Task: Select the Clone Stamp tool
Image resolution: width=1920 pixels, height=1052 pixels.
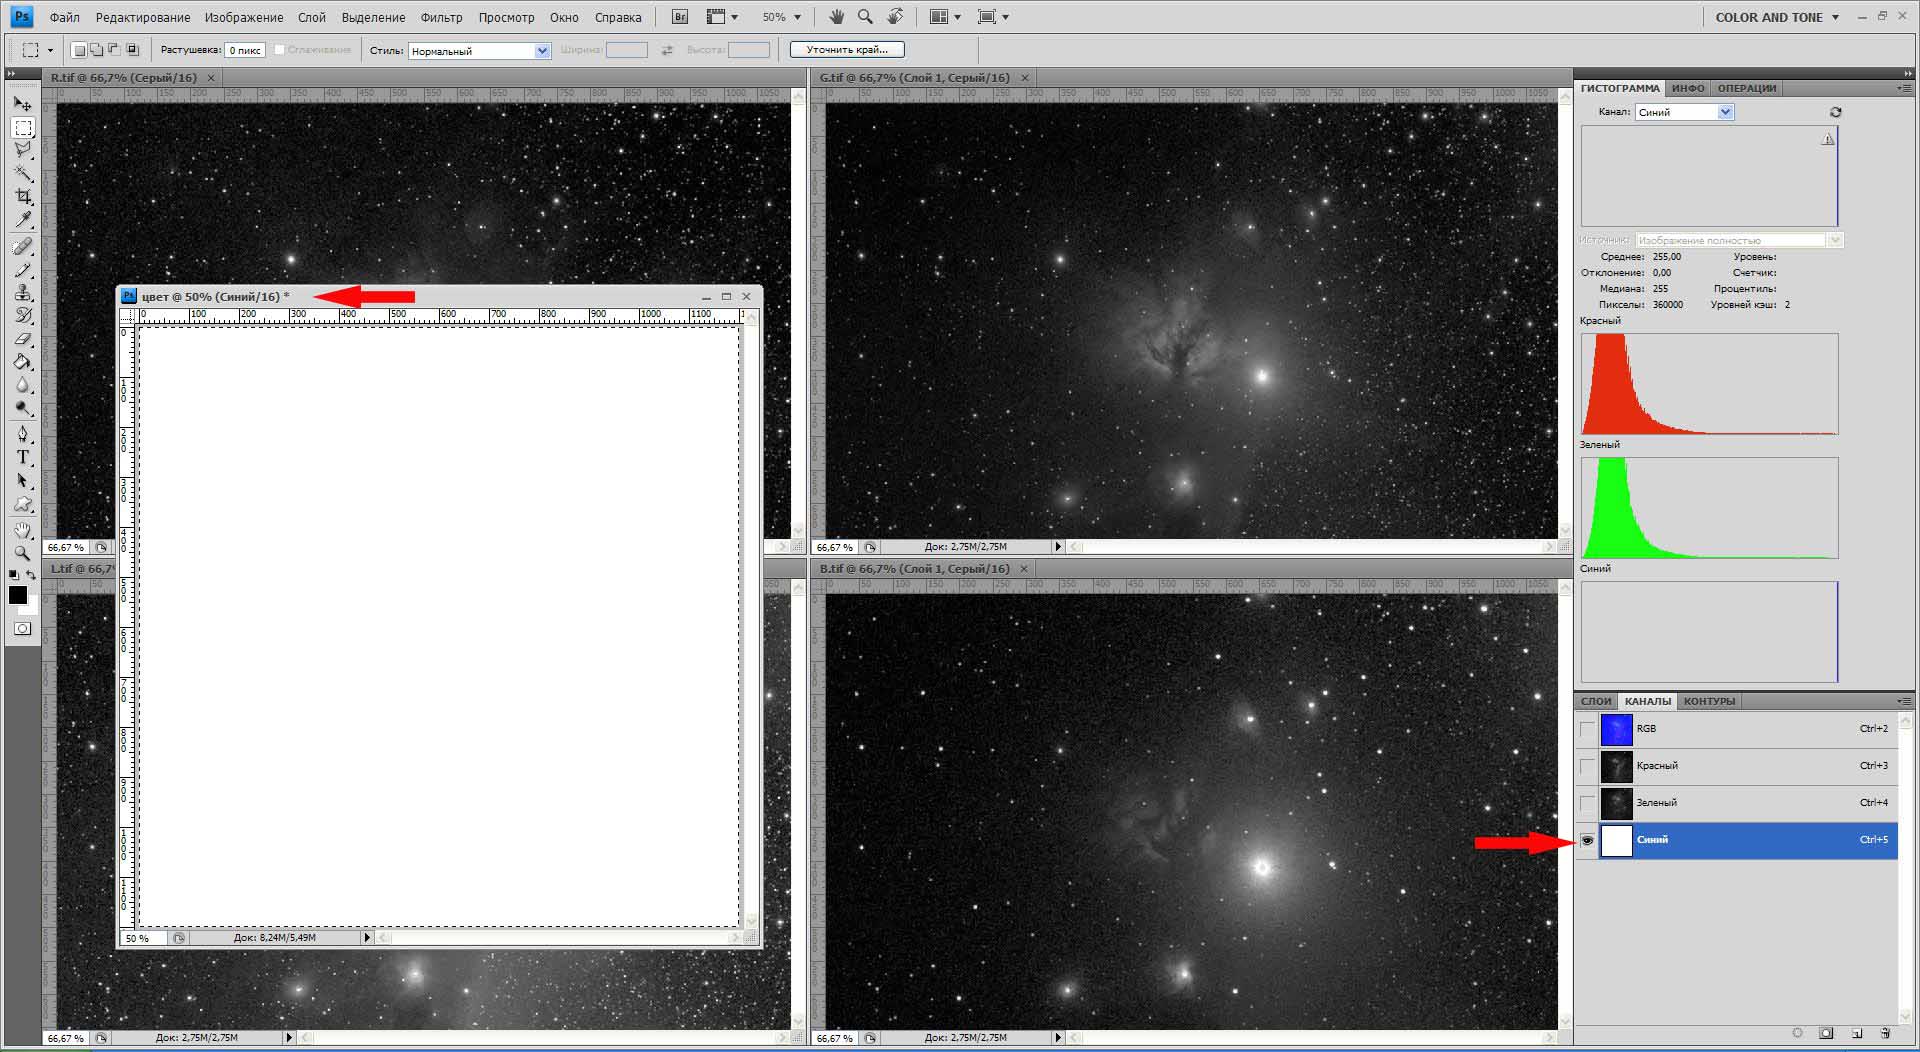Action: point(23,292)
